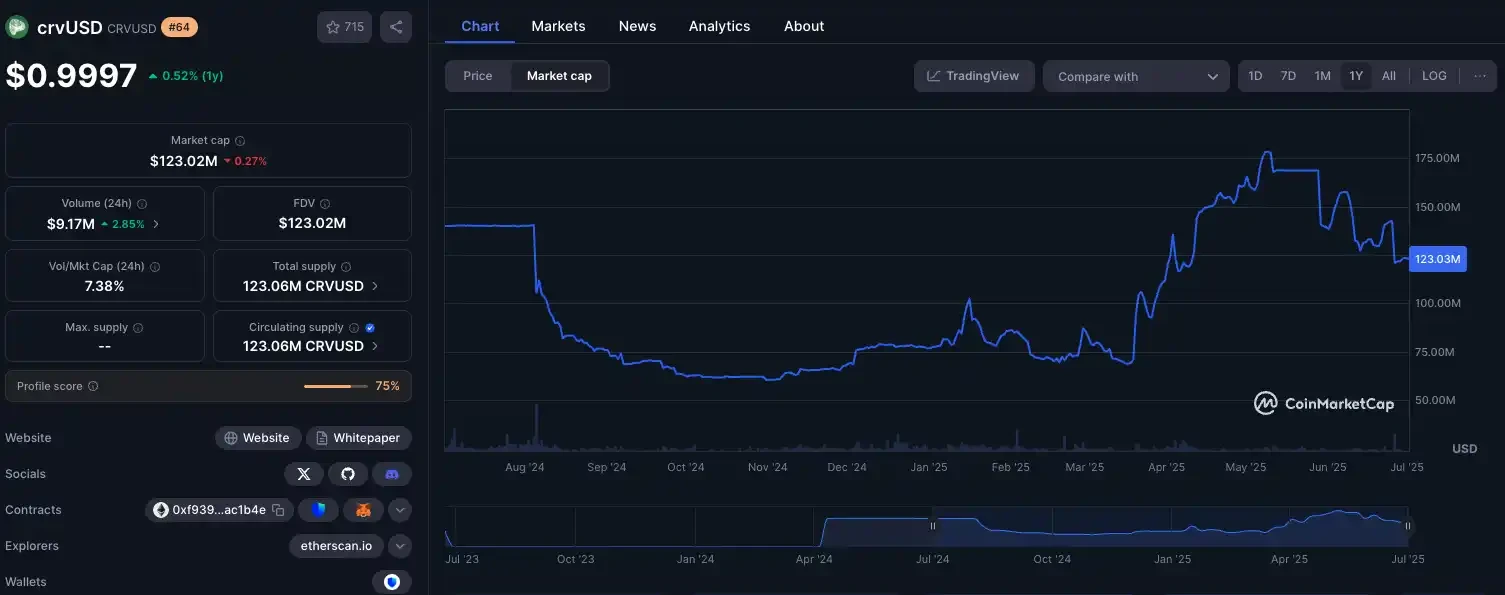Open the X (Twitter) social link
This screenshot has height=595, width=1505.
pos(303,474)
